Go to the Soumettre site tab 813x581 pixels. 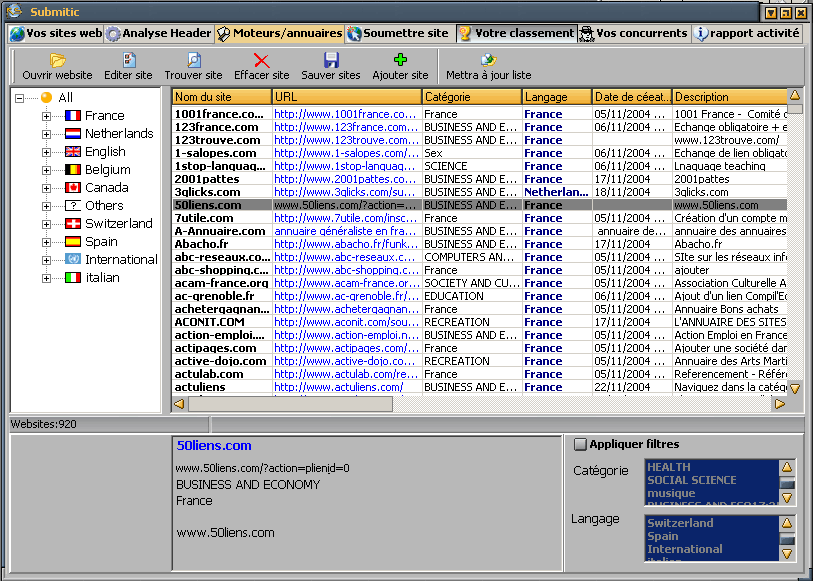click(x=399, y=34)
